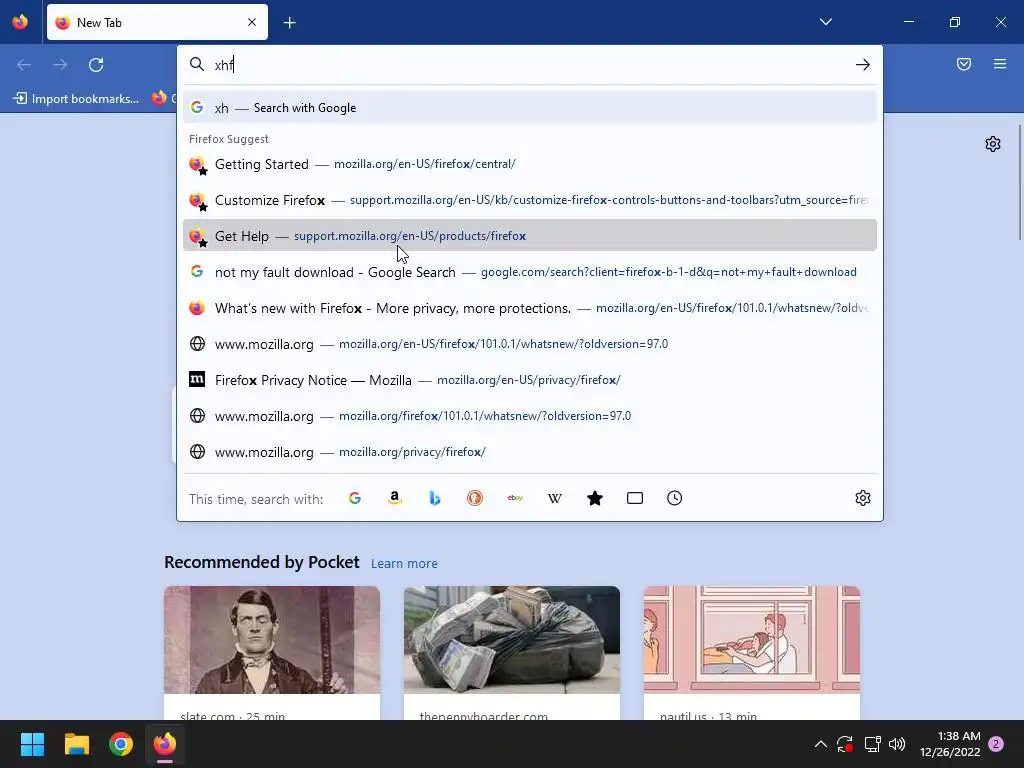Open What's new with Firefox suggestion

pos(530,308)
